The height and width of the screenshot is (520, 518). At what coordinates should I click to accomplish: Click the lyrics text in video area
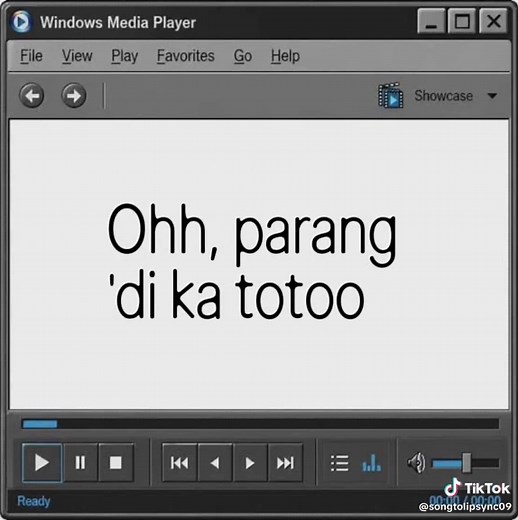(252, 262)
